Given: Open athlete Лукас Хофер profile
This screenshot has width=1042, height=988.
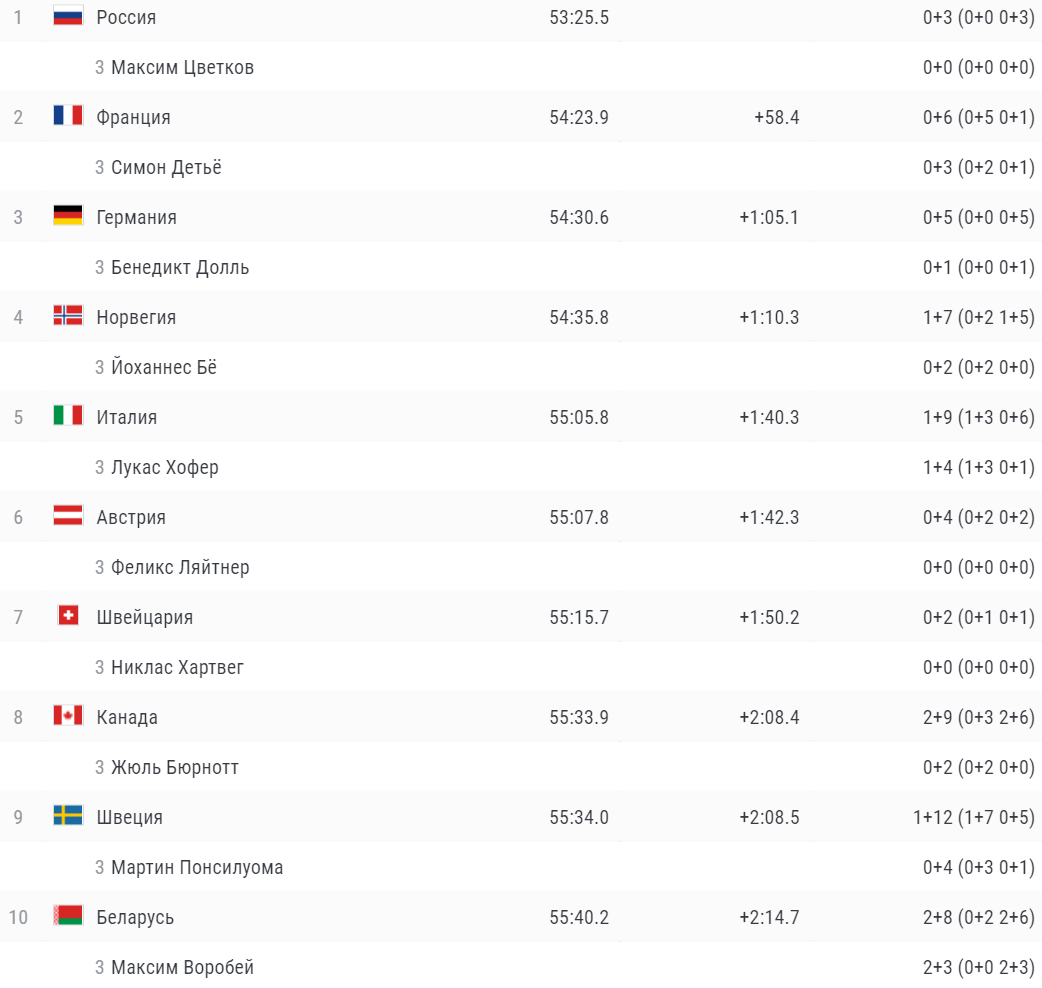Looking at the screenshot, I should [165, 467].
